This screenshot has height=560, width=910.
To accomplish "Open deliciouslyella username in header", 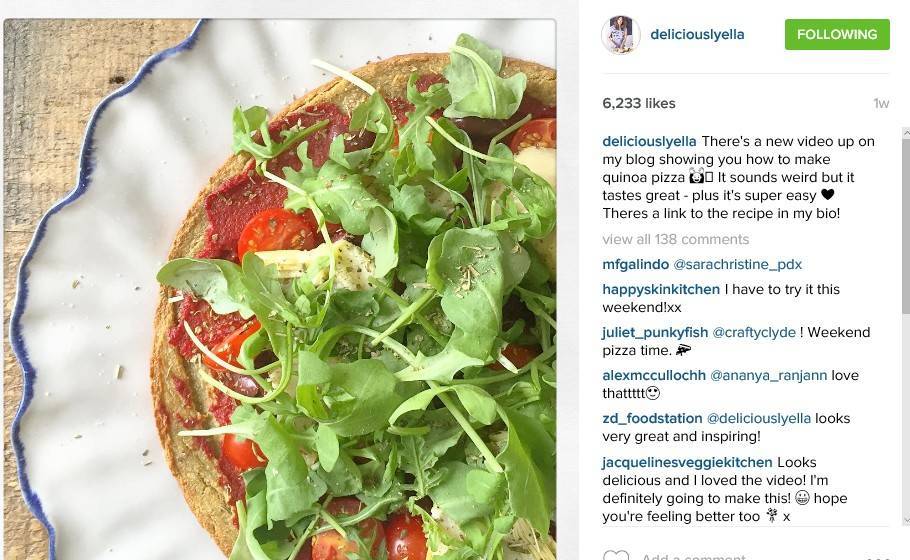I will click(697, 34).
